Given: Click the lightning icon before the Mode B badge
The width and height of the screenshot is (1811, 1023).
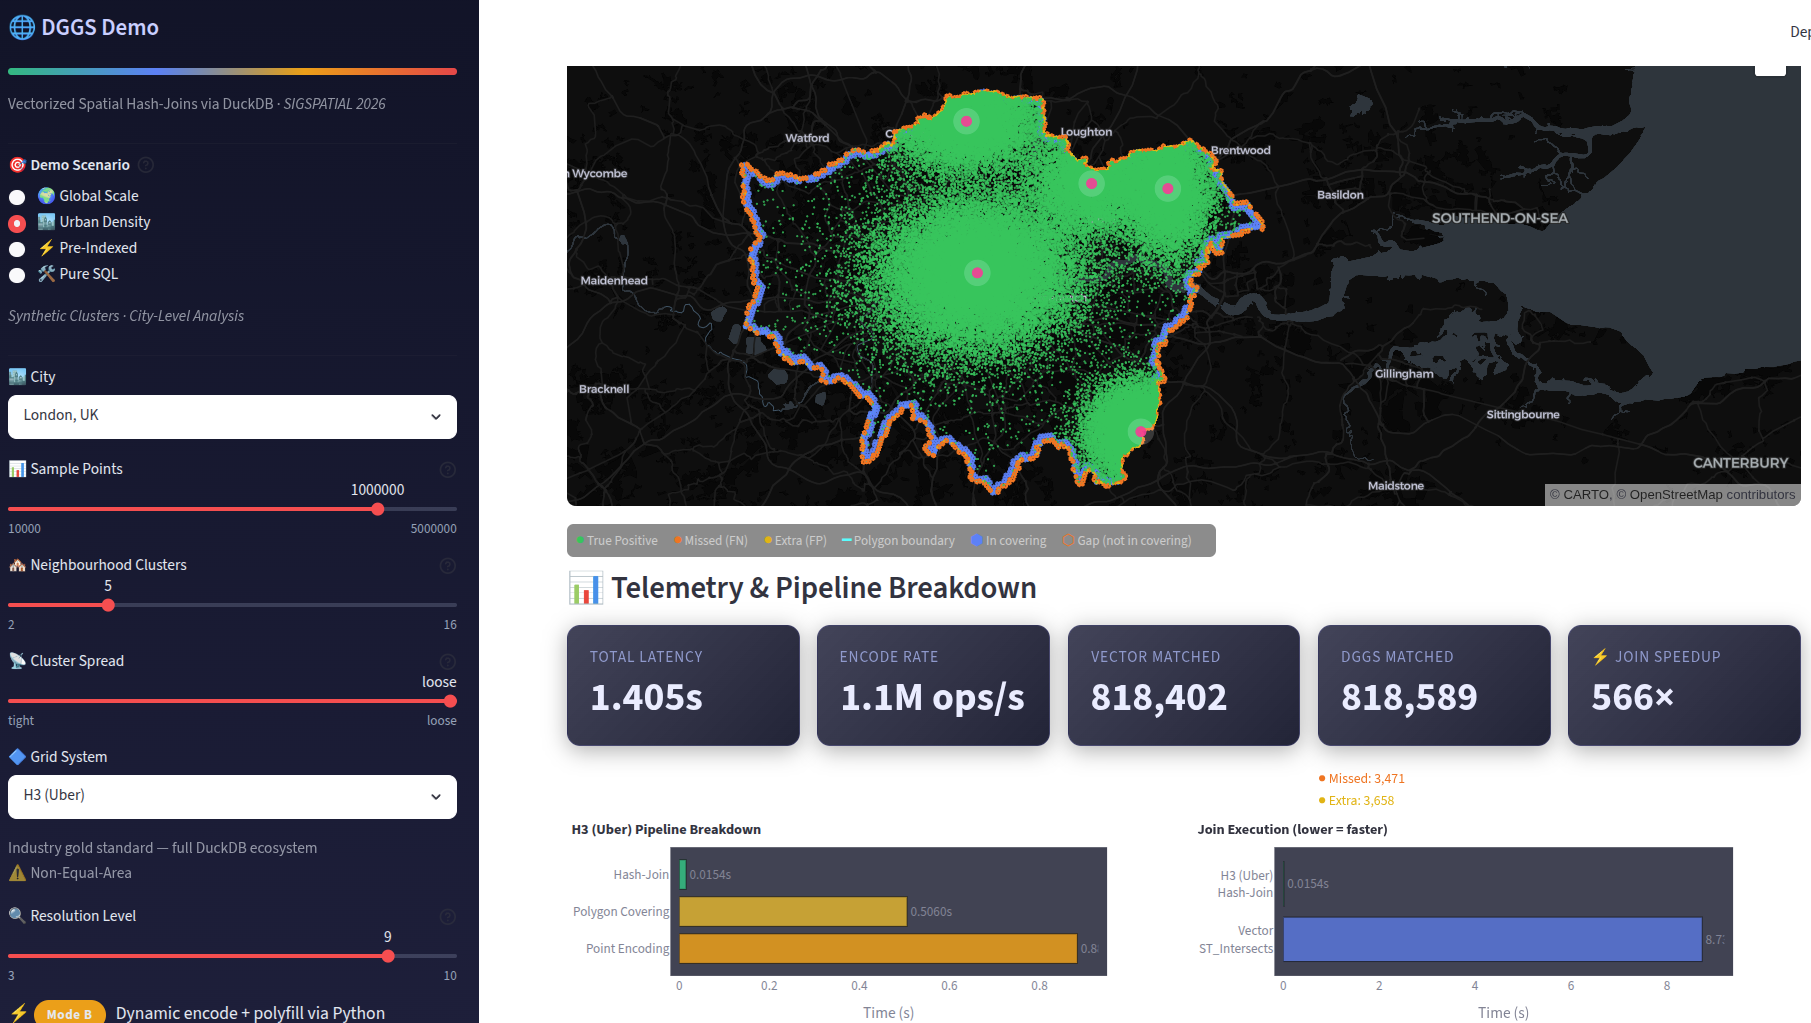Looking at the screenshot, I should [x=18, y=1013].
